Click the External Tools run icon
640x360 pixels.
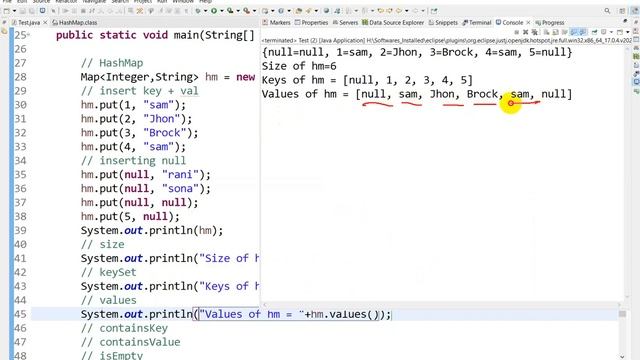coord(247,11)
